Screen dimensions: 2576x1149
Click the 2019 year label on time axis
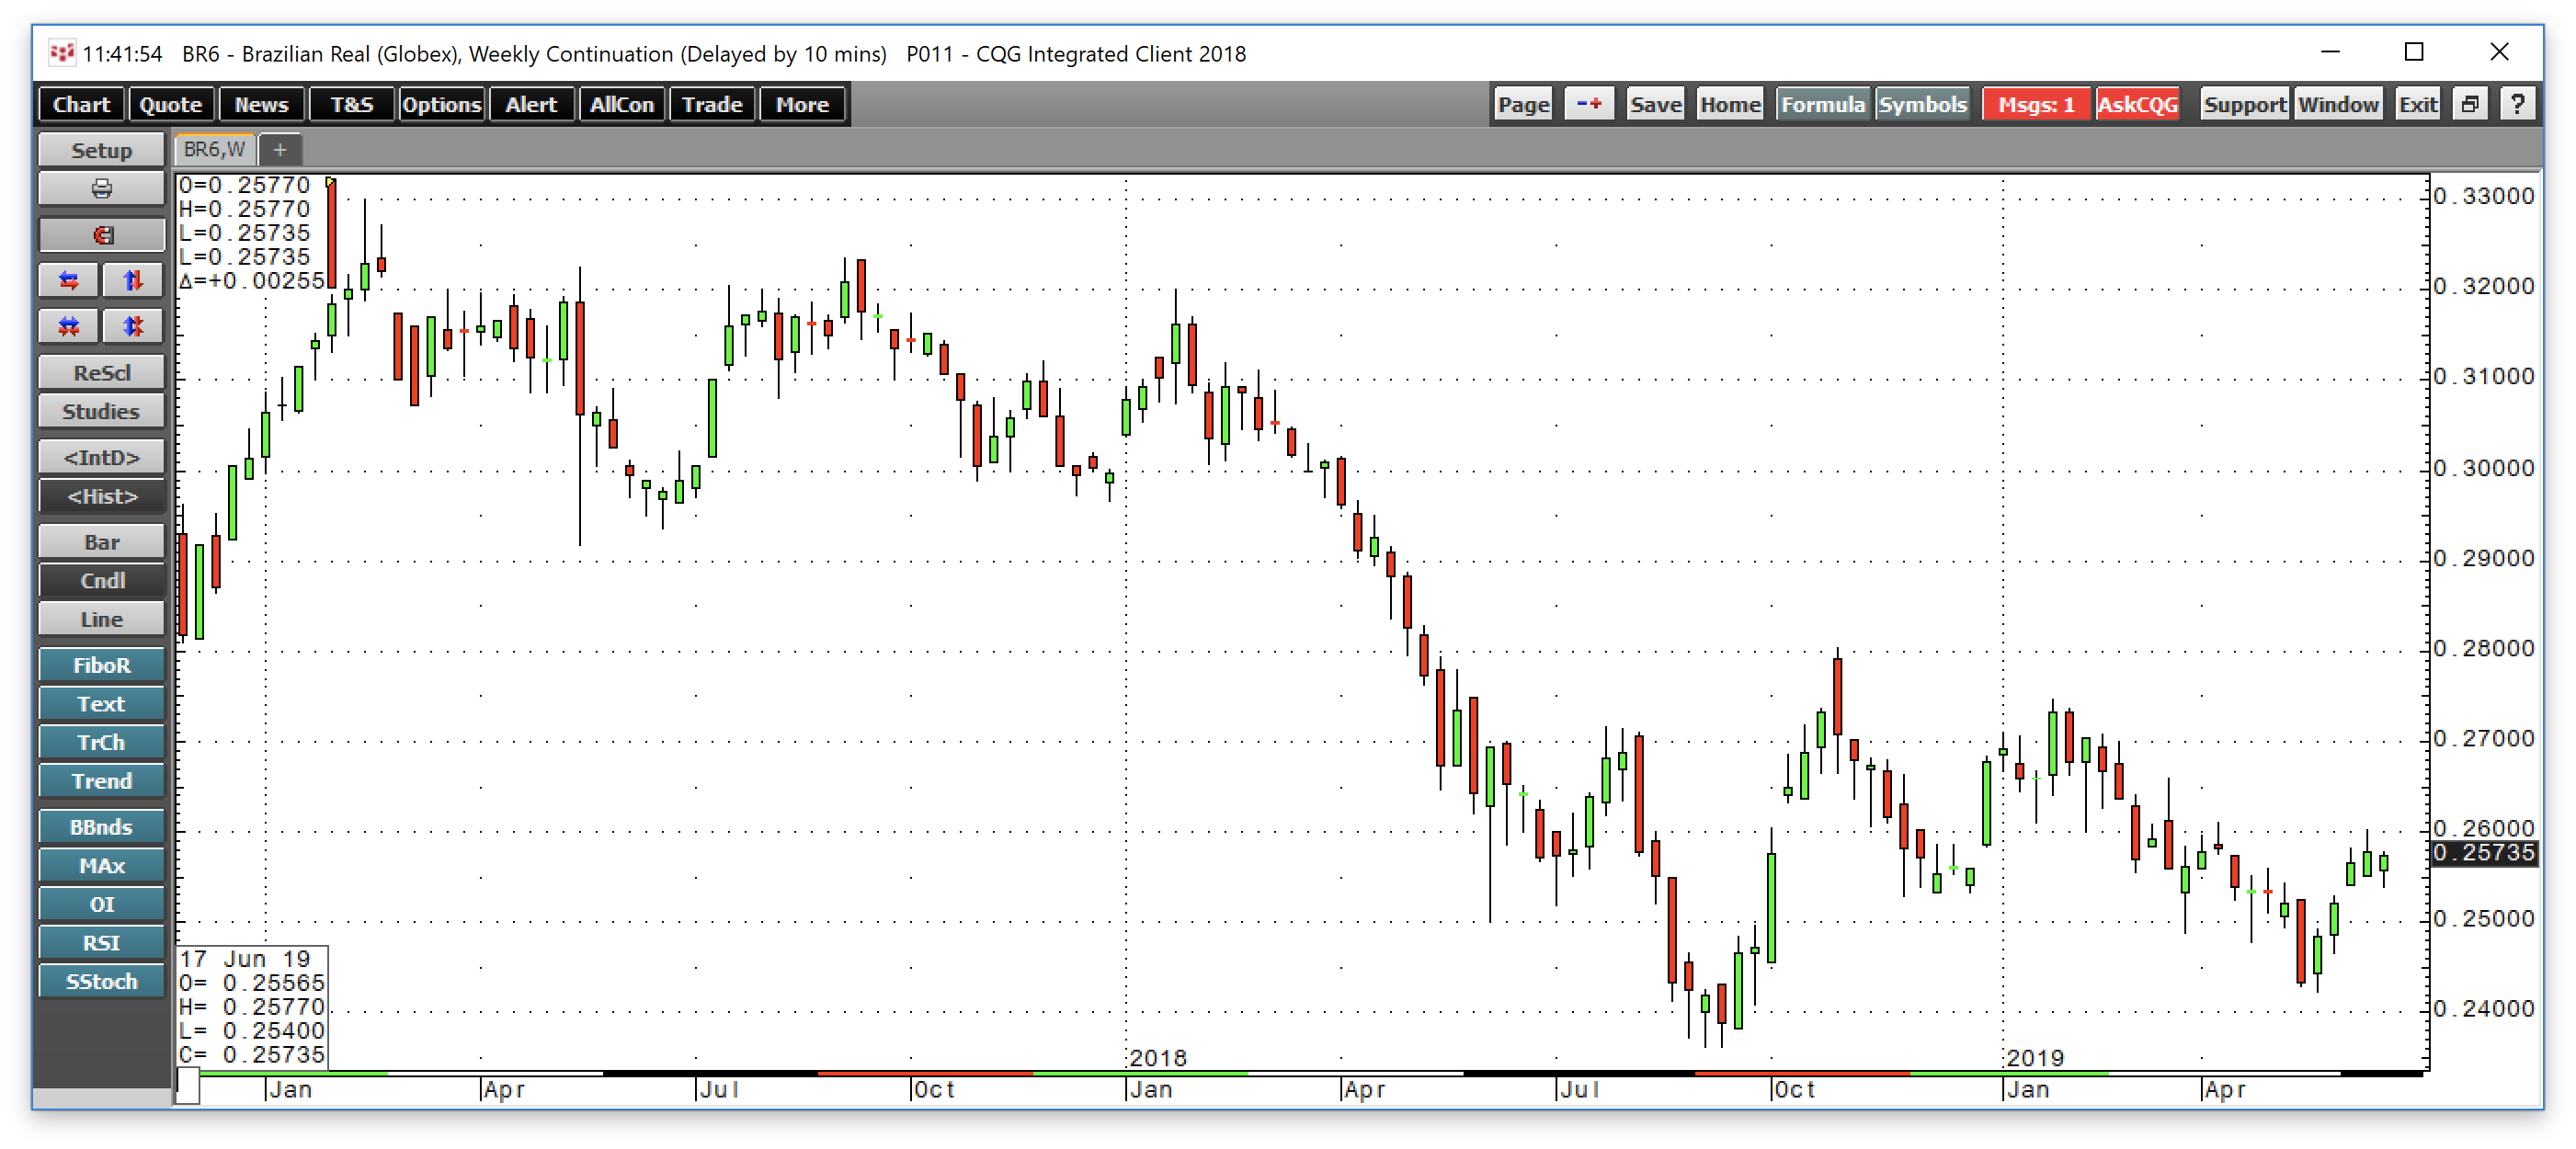point(2035,1058)
